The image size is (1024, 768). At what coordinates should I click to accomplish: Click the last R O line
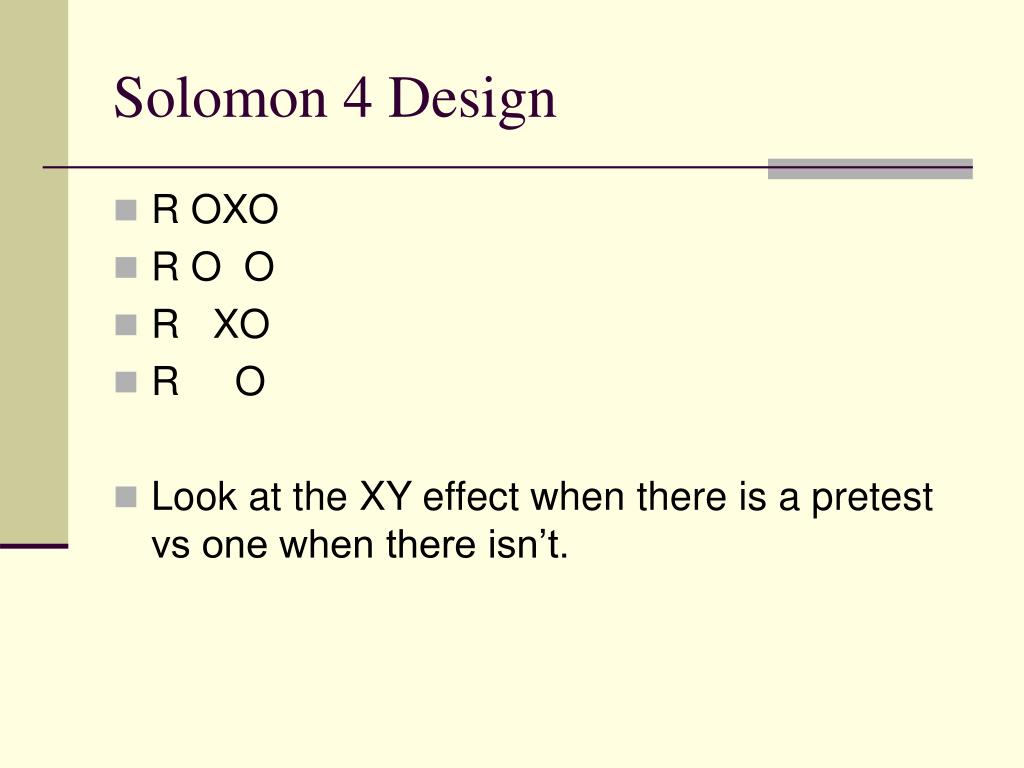tap(209, 381)
